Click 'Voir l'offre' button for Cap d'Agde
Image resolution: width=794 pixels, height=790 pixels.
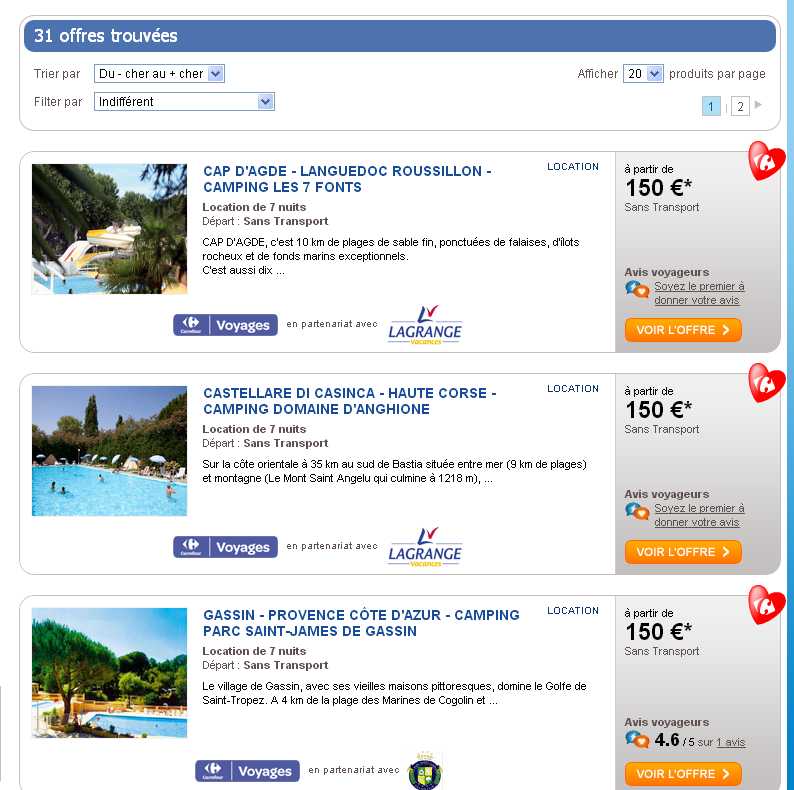683,330
